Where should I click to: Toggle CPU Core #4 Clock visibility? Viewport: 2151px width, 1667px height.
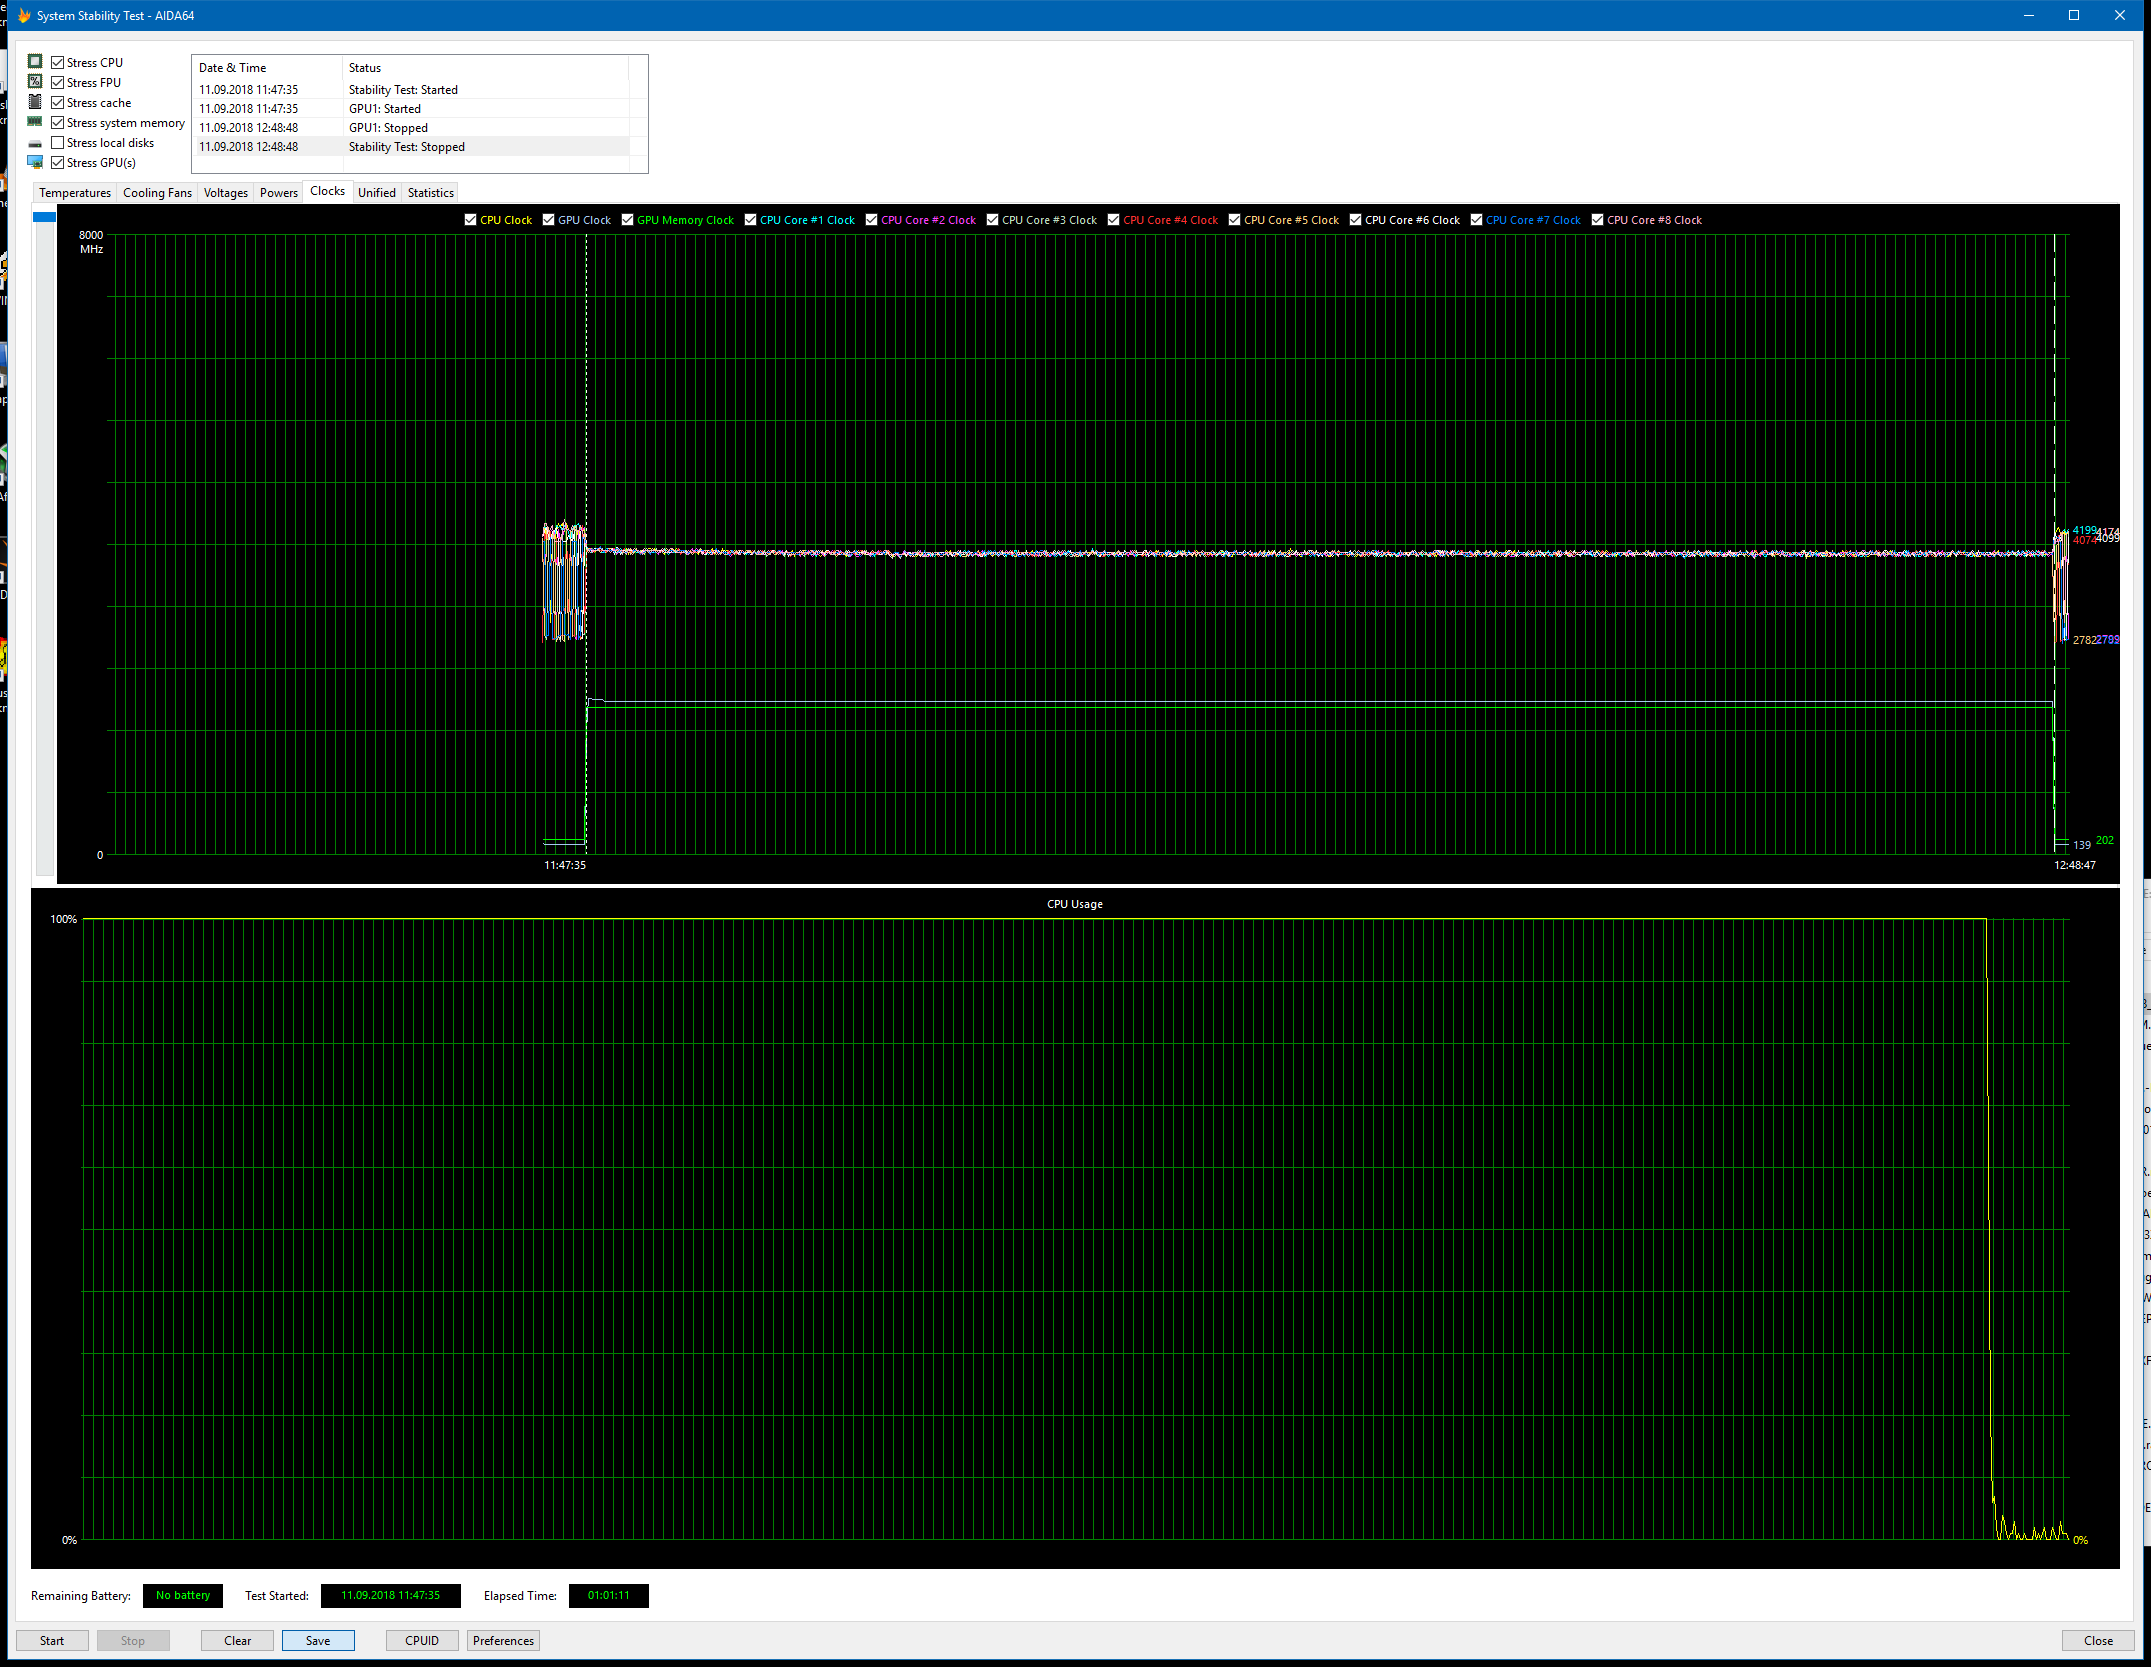[x=1113, y=220]
